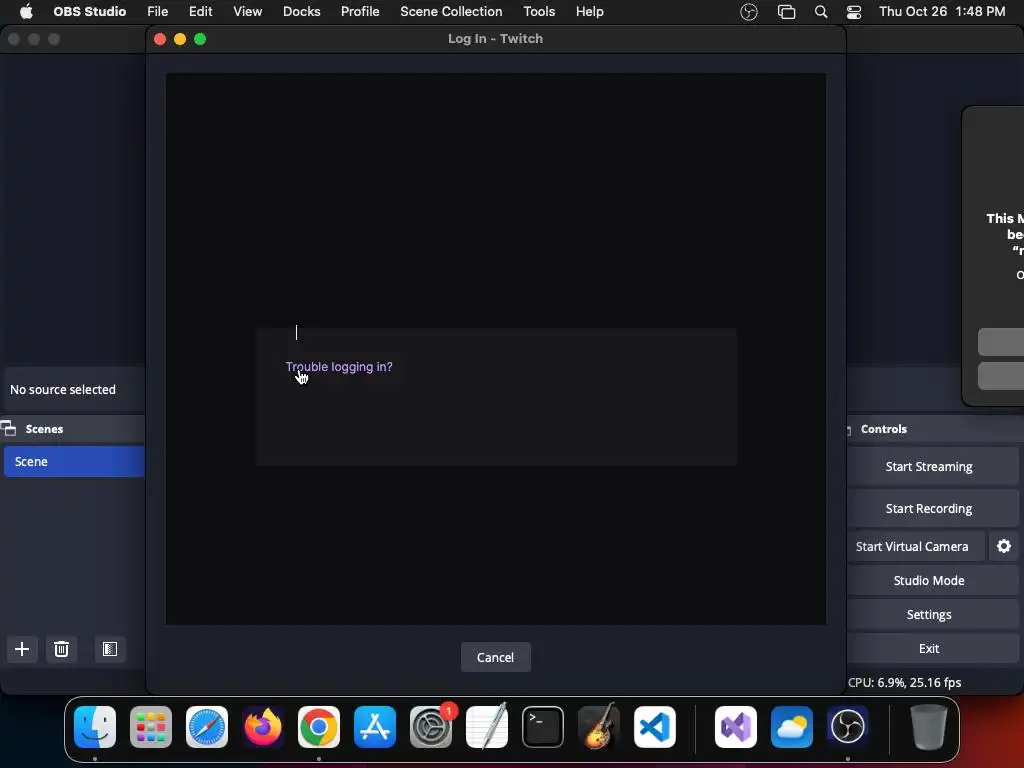This screenshot has height=768, width=1024.
Task: Click the No source selected label
Action: click(x=63, y=389)
